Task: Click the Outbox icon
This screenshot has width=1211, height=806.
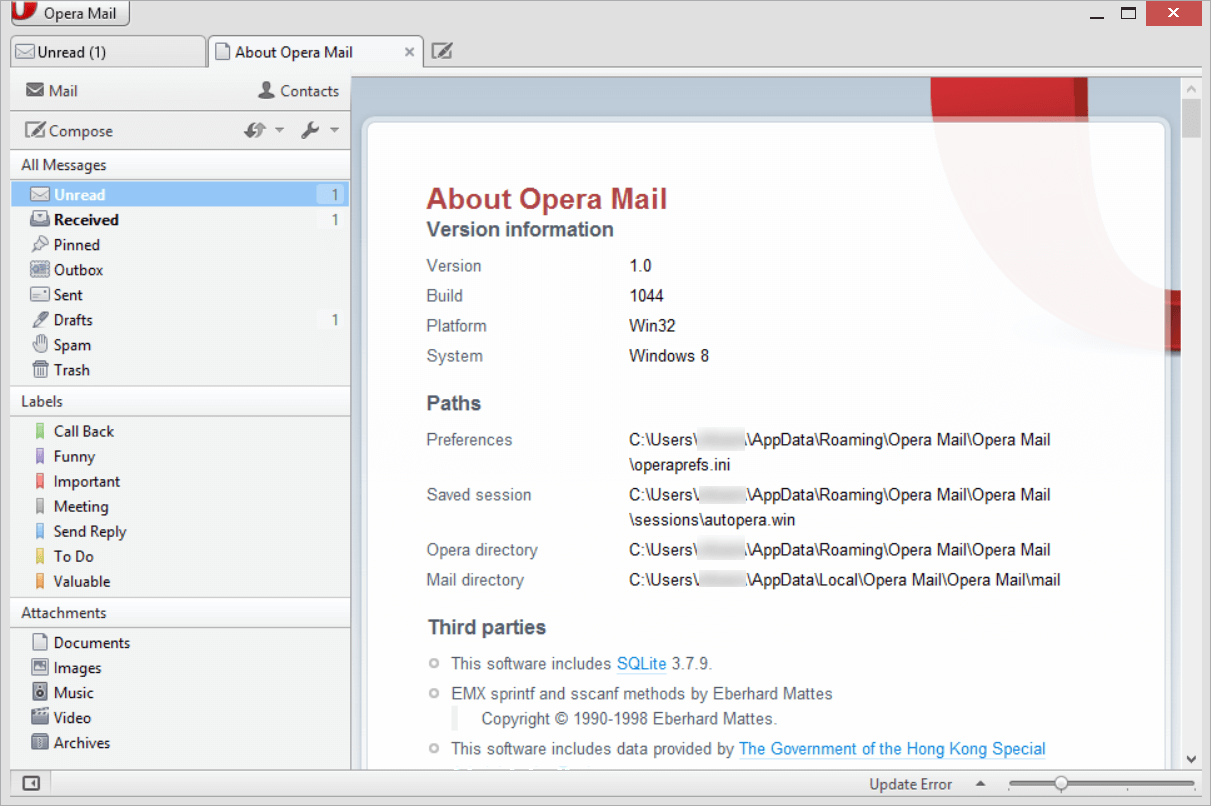Action: click(x=40, y=270)
